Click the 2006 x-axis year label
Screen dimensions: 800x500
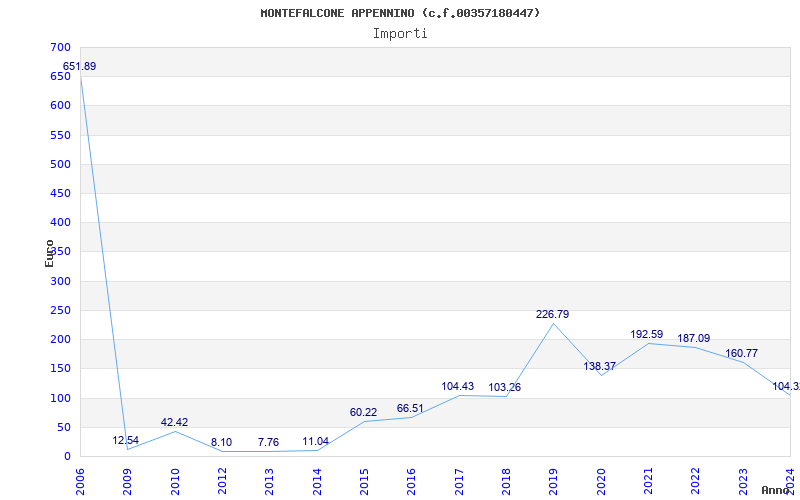point(80,480)
